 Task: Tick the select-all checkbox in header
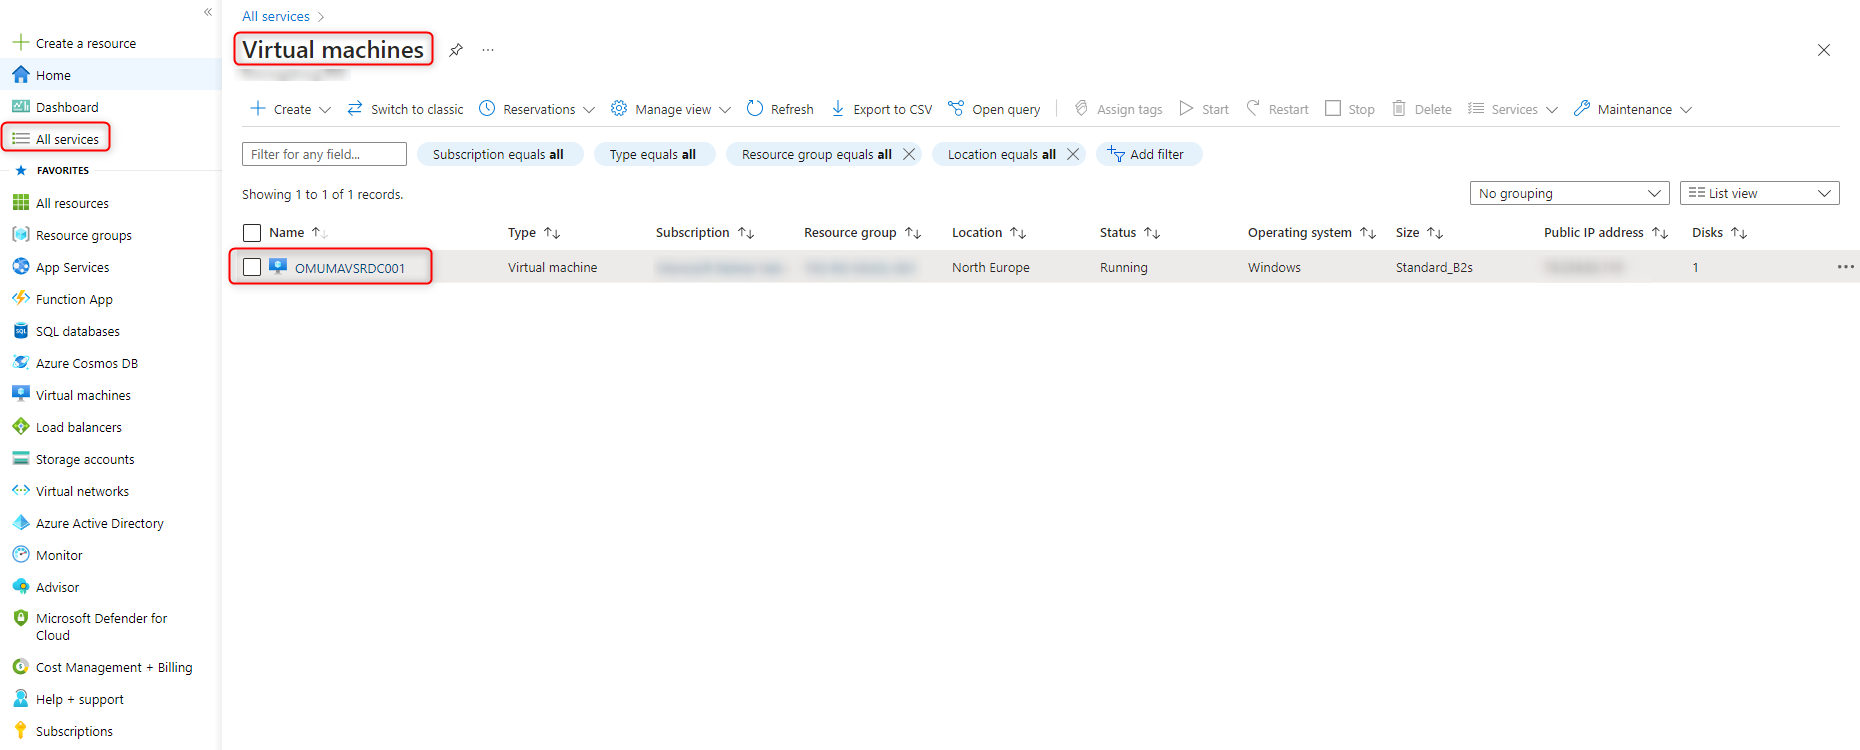252,233
